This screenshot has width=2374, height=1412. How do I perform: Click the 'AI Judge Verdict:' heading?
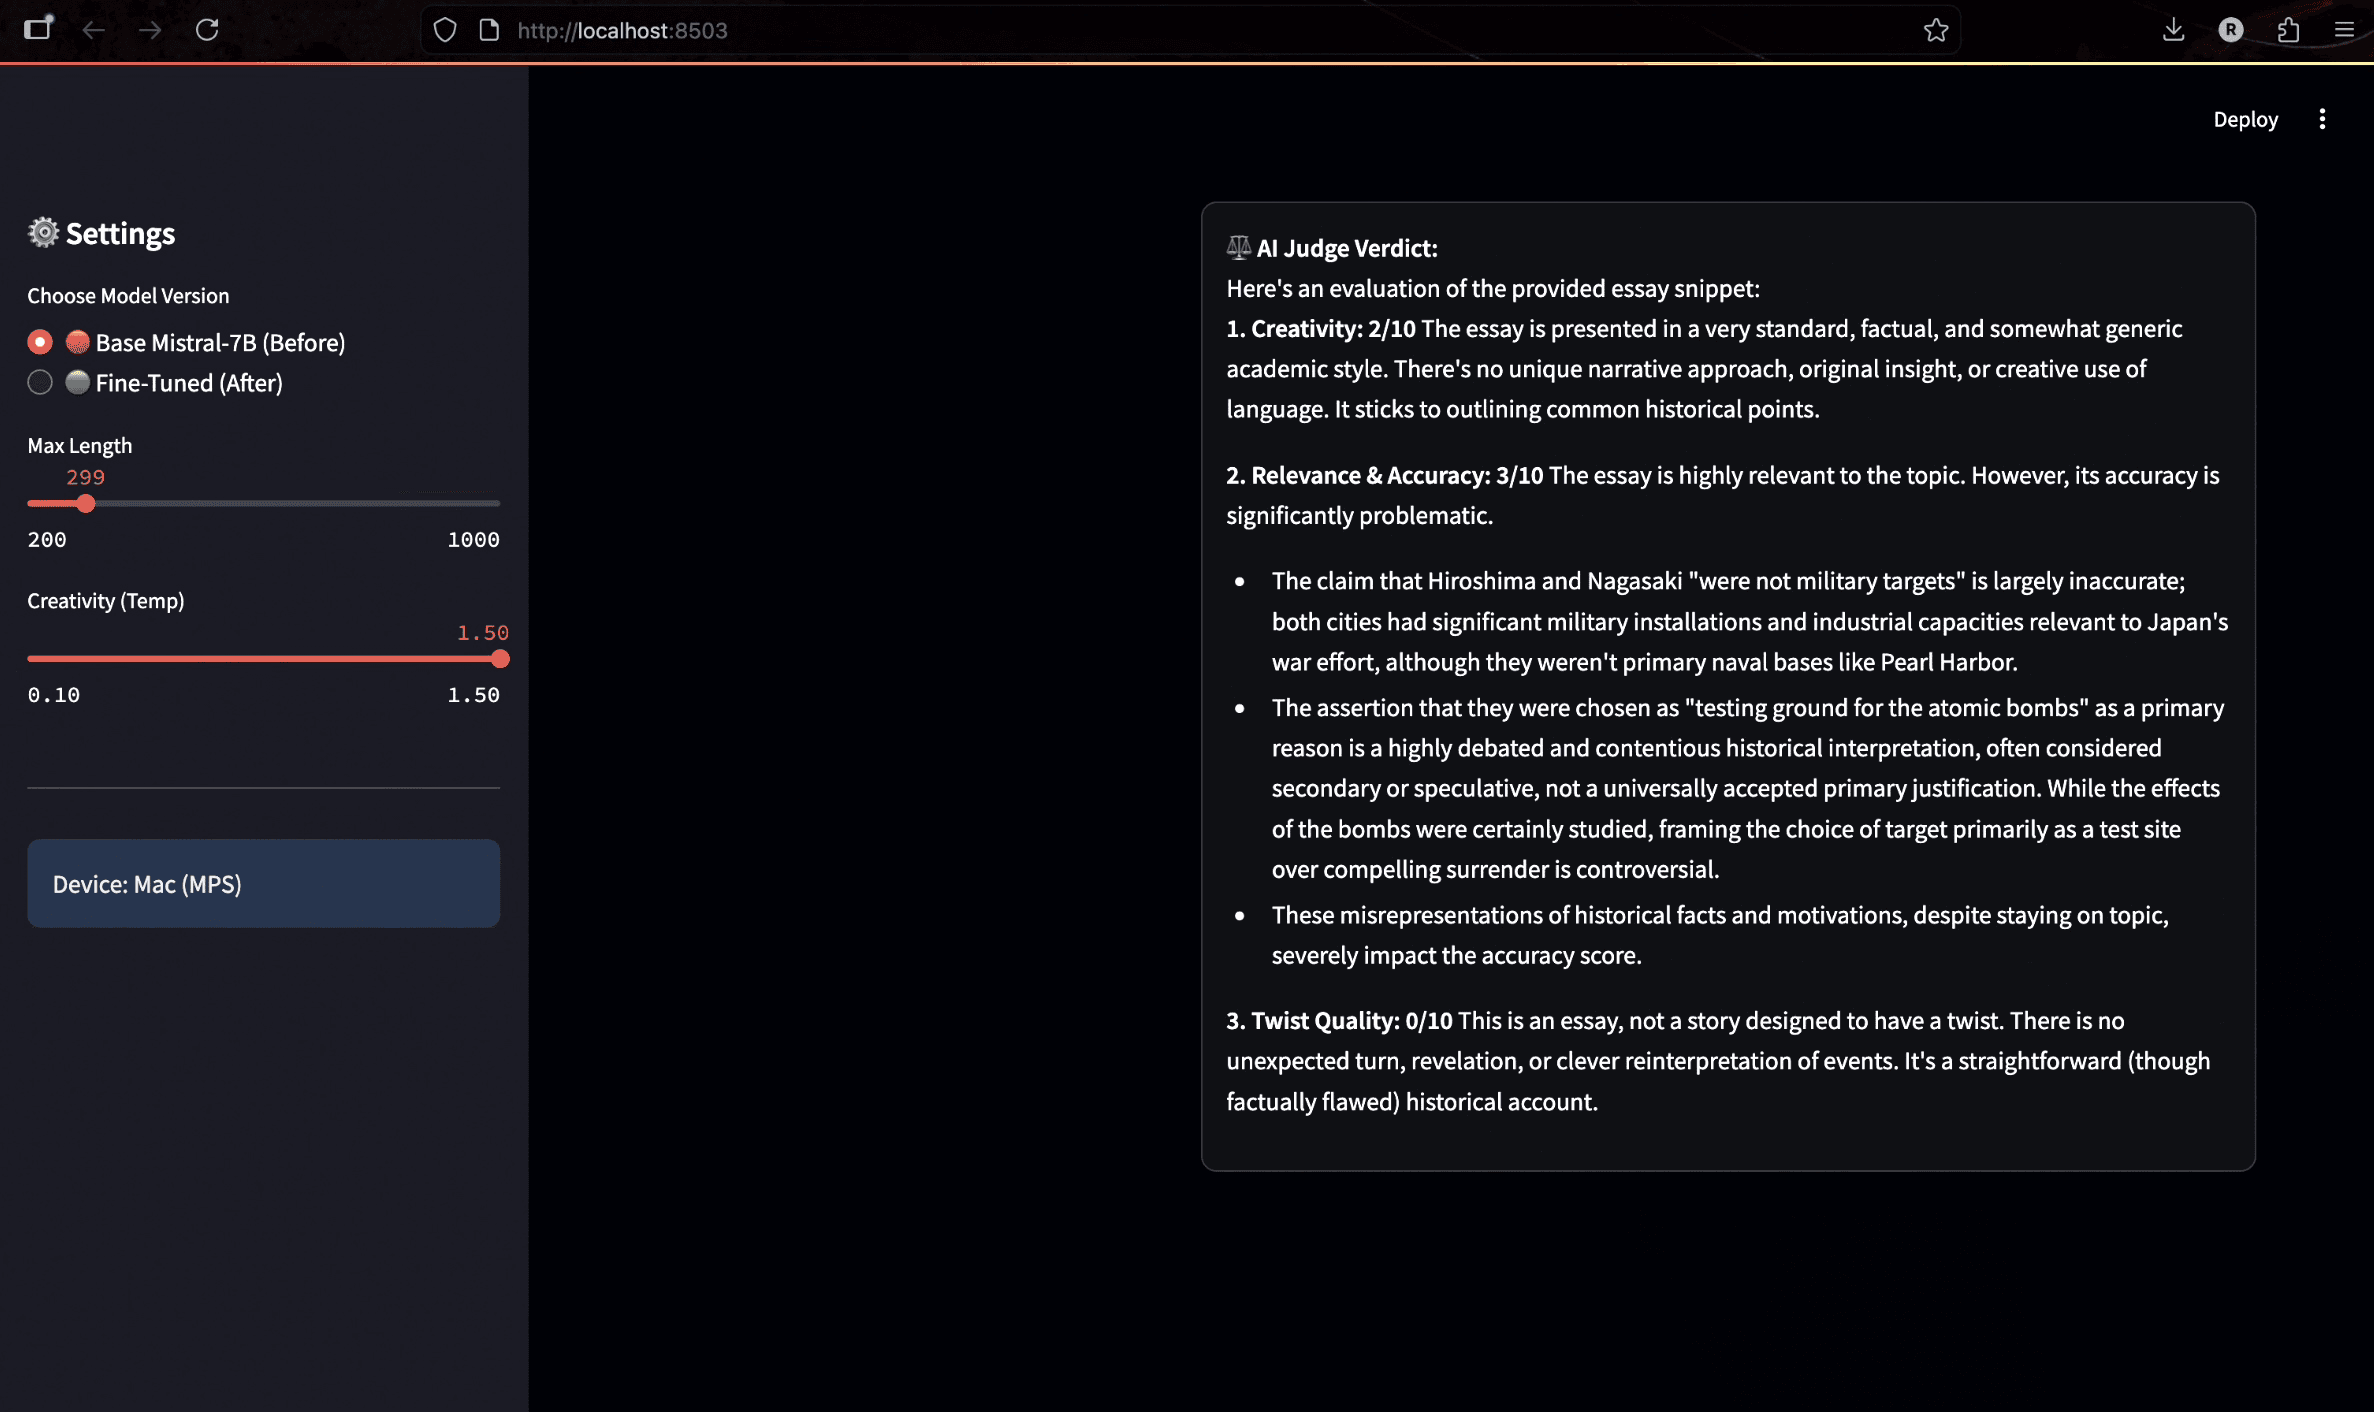point(1347,248)
